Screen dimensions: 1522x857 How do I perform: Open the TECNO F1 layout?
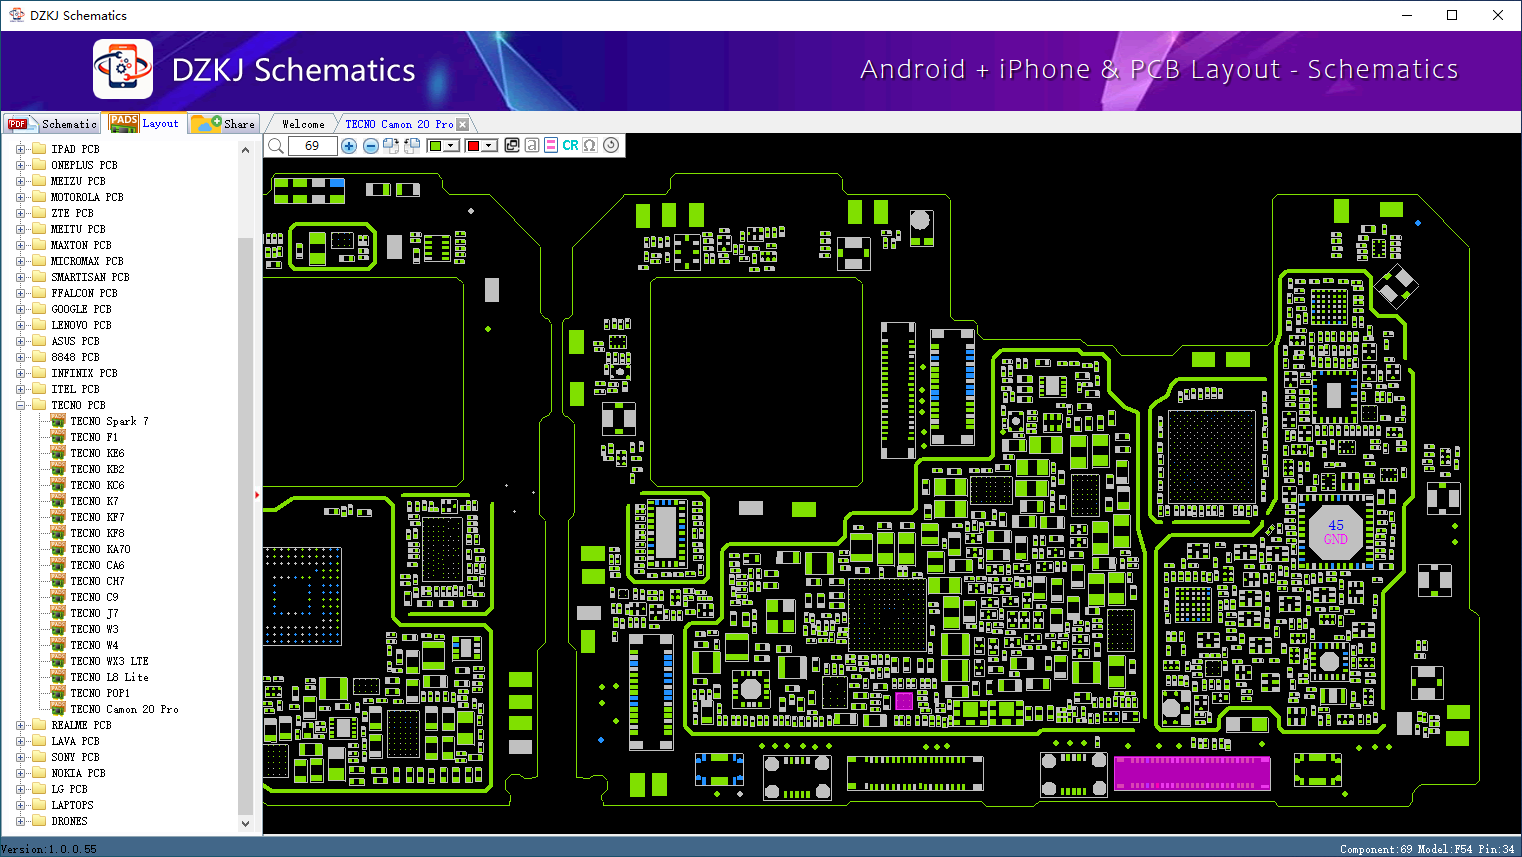[x=94, y=437]
